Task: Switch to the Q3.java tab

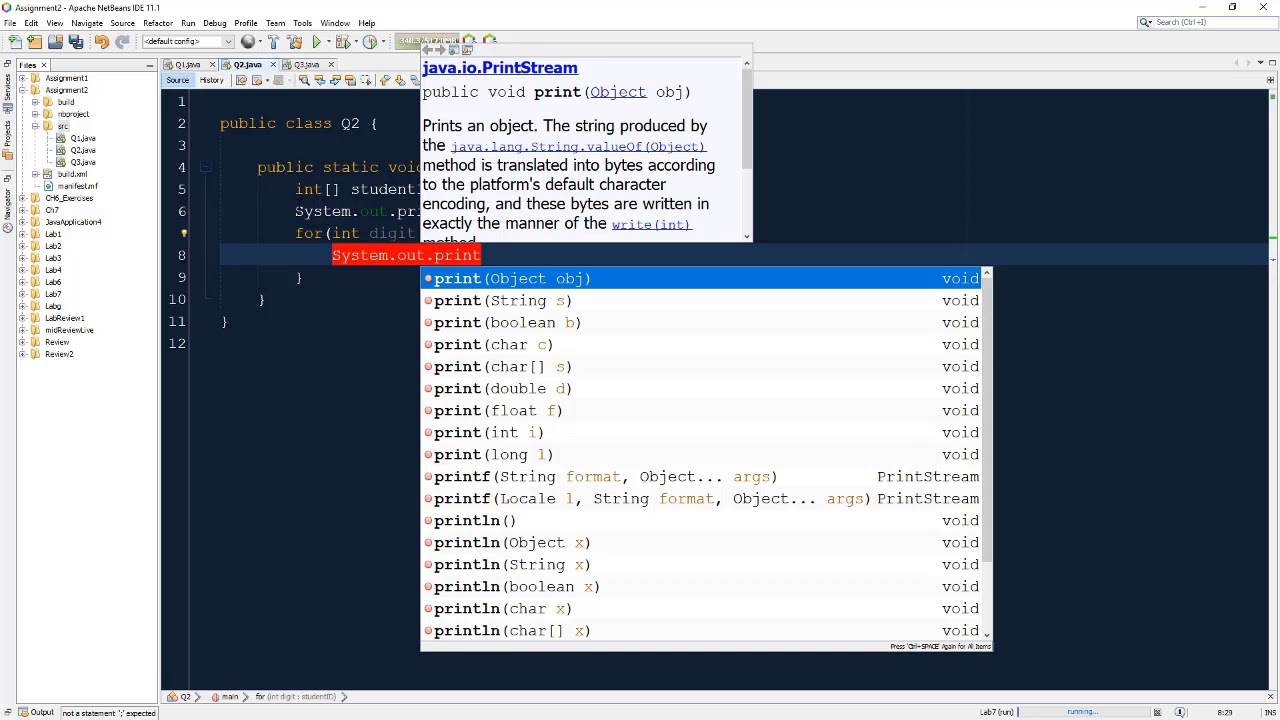Action: 306,65
